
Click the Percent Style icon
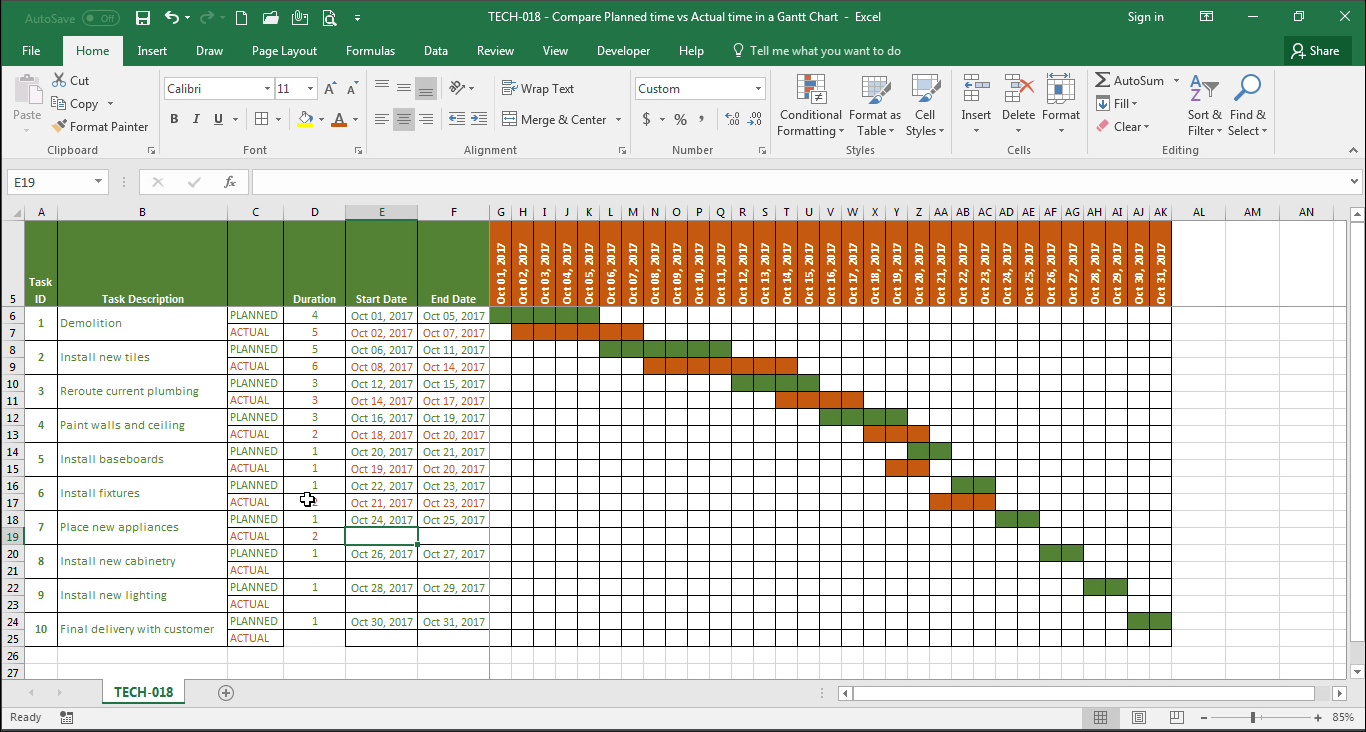(x=680, y=120)
